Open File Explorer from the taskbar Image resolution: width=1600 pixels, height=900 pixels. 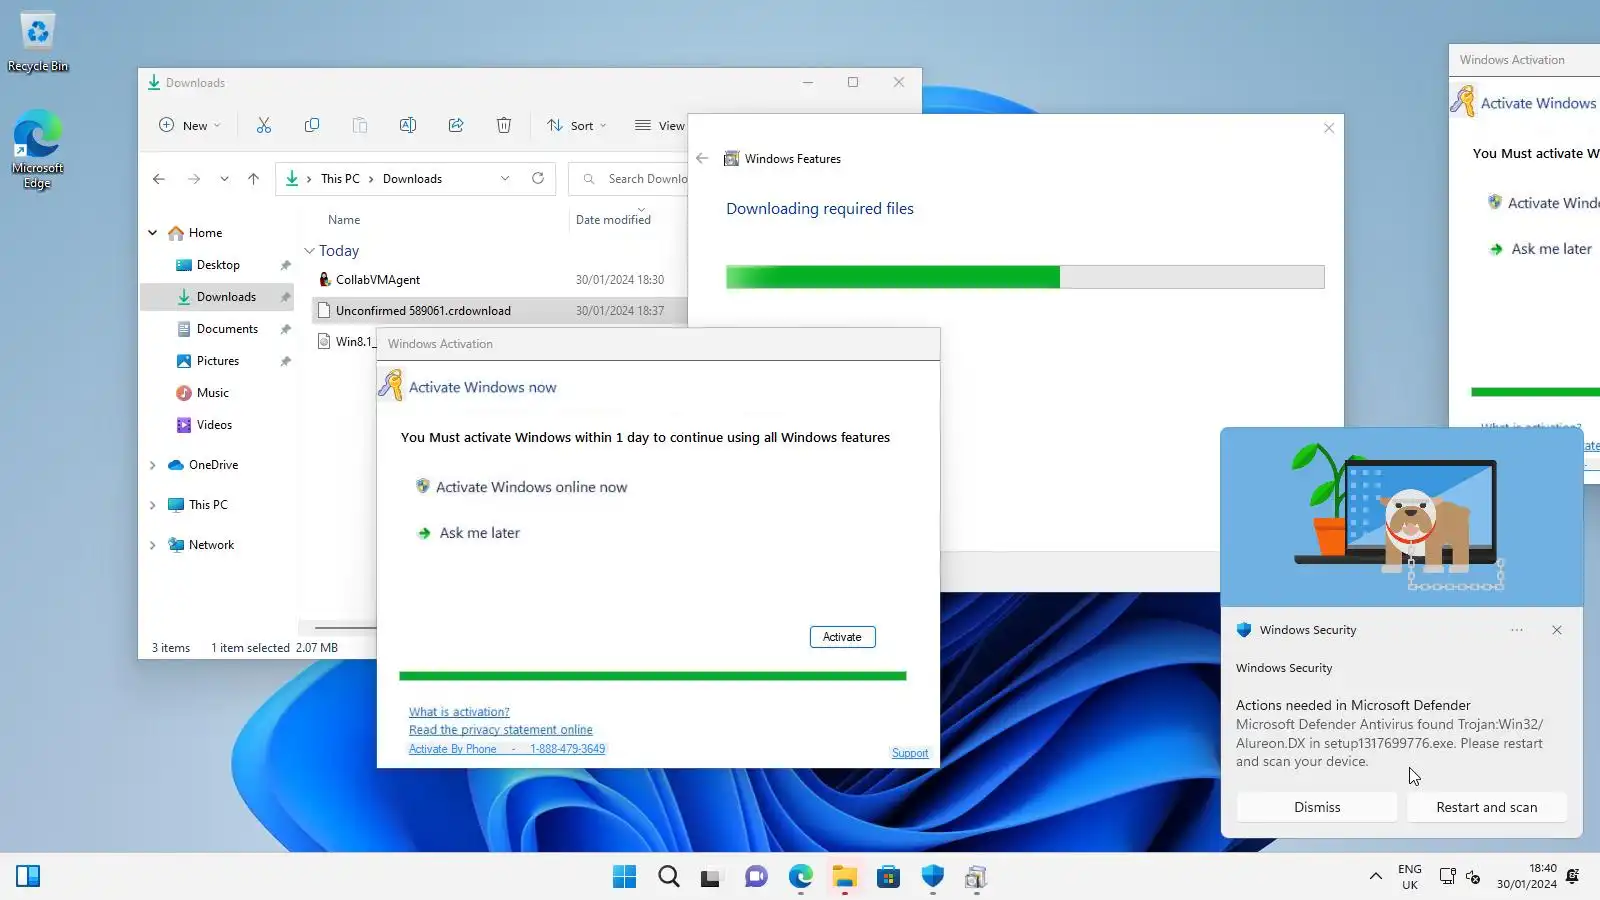(845, 877)
